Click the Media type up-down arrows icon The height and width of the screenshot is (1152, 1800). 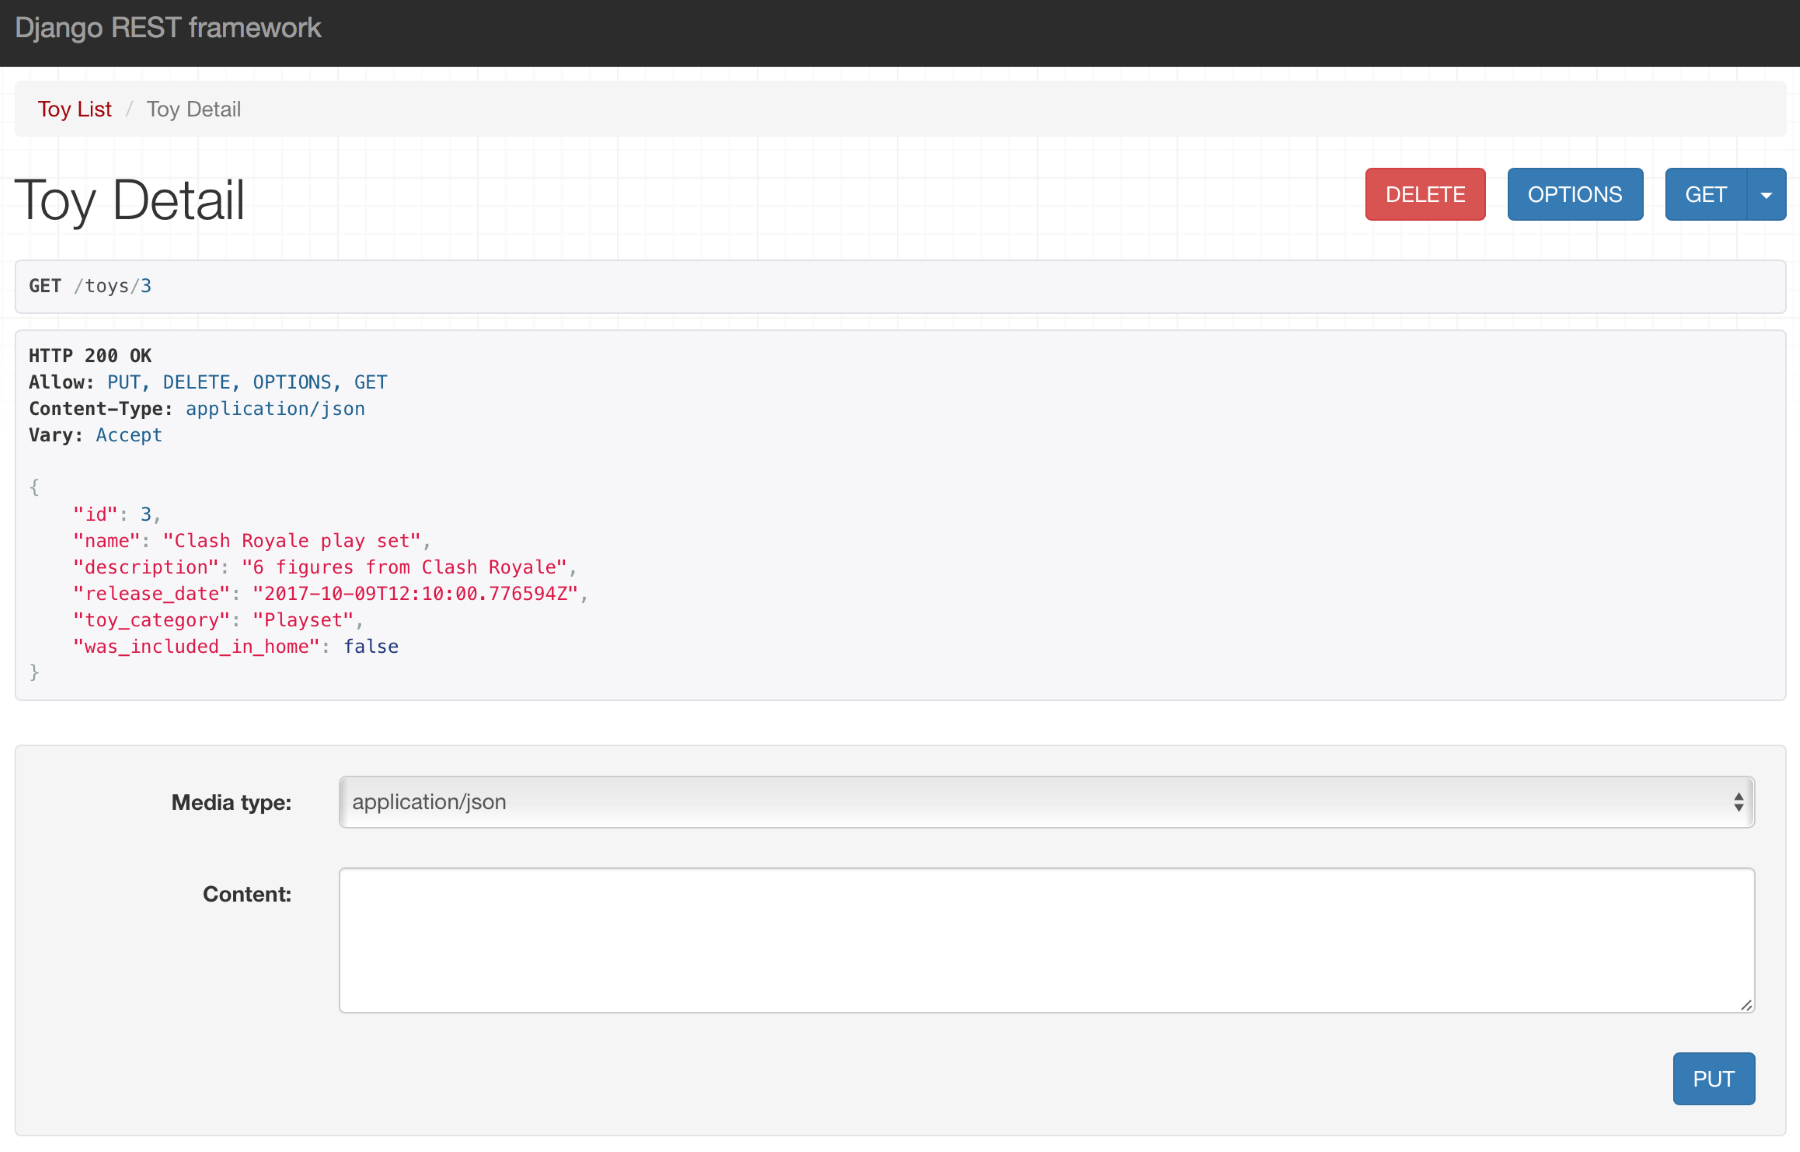(1738, 802)
